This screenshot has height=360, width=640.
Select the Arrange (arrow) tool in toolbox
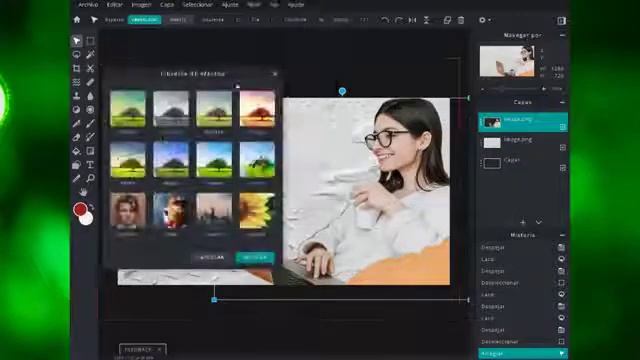pyautogui.click(x=76, y=41)
